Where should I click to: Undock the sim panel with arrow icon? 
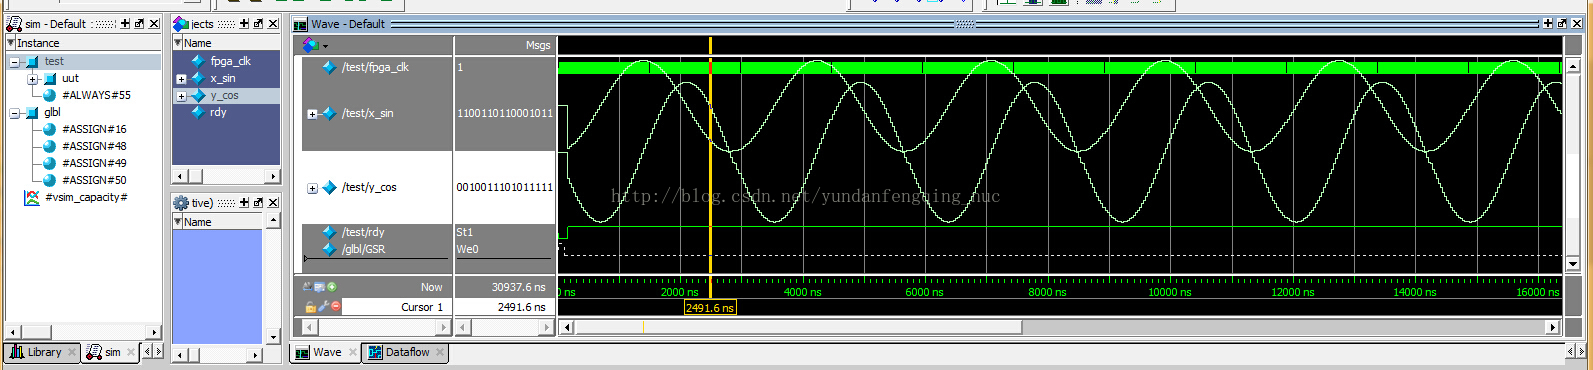[x=139, y=24]
